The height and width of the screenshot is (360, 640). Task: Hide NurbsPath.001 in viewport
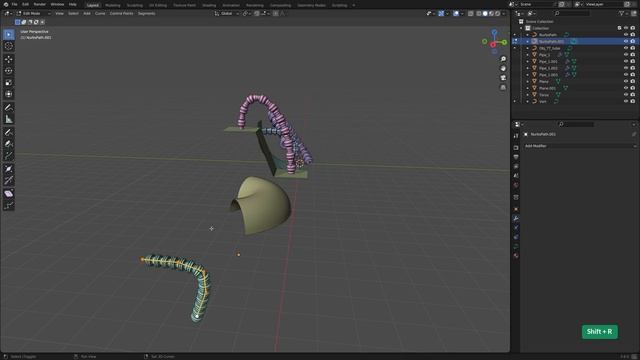pos(626,41)
